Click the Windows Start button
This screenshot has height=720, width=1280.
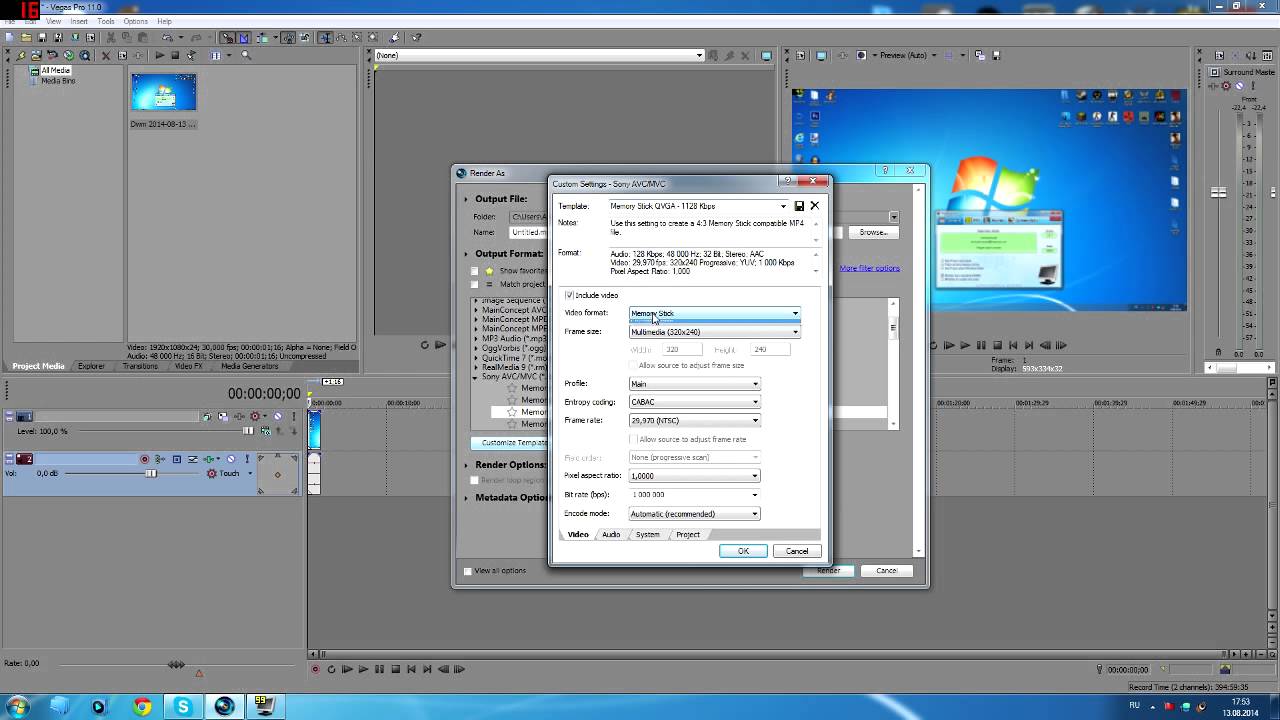click(x=17, y=706)
